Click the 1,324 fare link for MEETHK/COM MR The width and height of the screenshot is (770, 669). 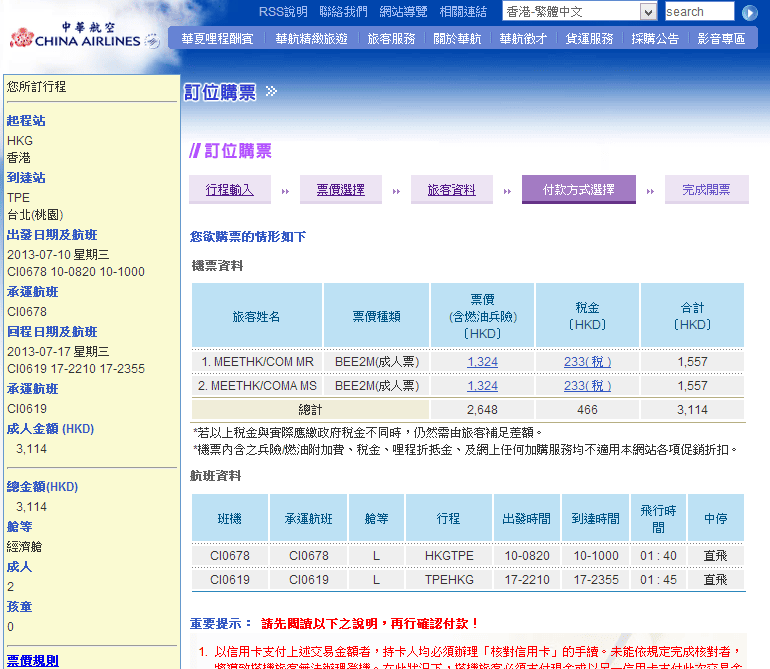(482, 362)
